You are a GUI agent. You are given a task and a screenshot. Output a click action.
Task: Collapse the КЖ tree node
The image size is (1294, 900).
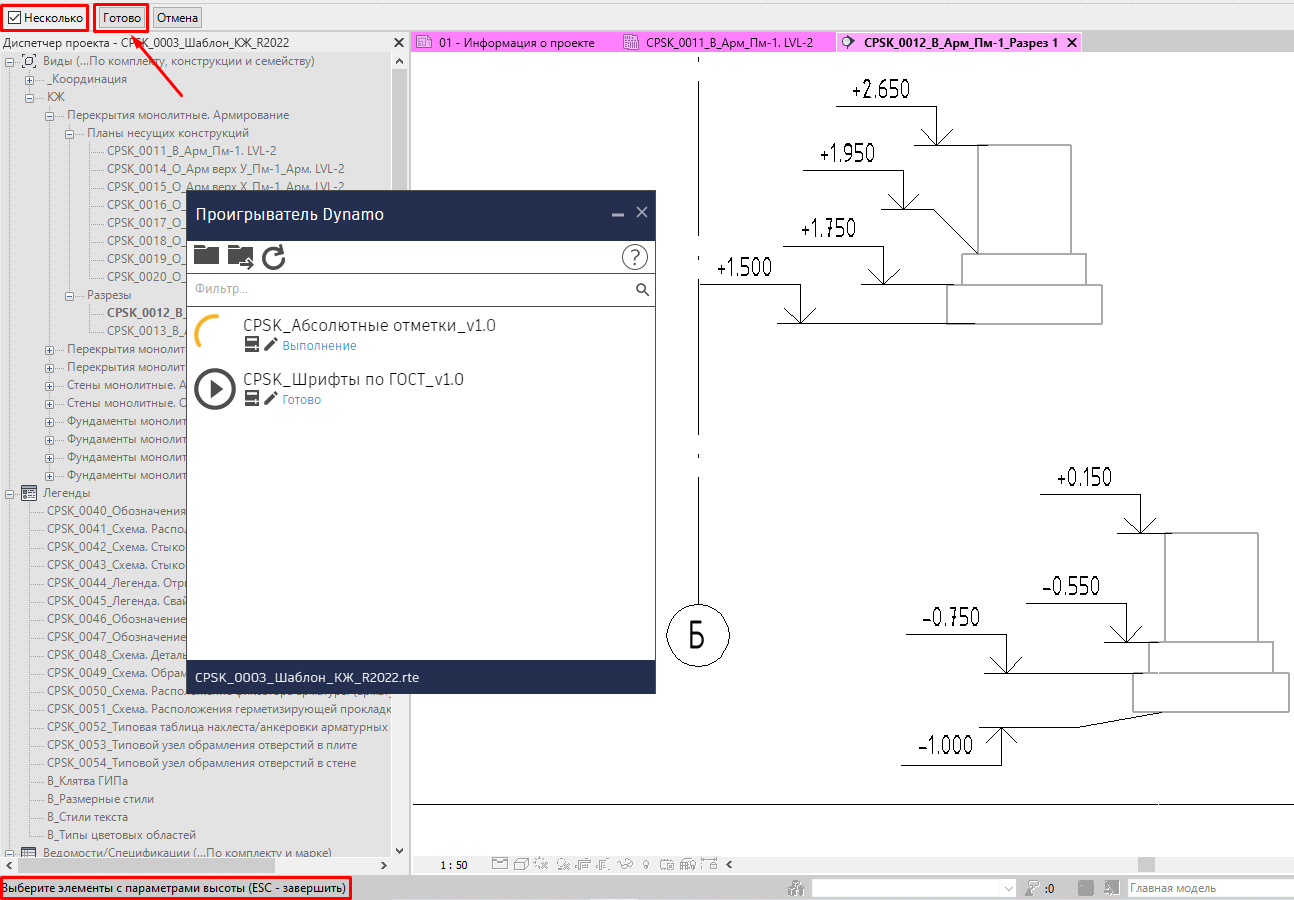coord(30,97)
